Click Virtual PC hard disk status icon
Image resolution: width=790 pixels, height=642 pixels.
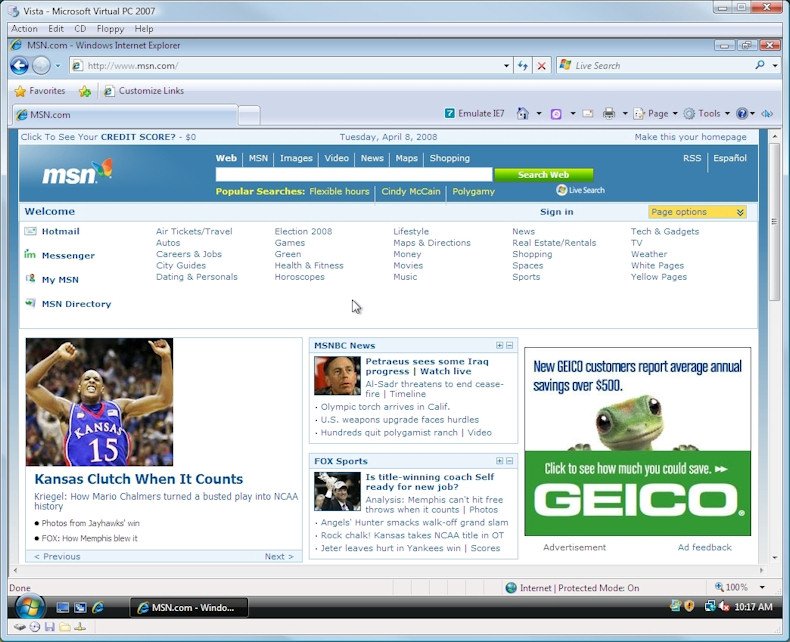tap(20, 627)
